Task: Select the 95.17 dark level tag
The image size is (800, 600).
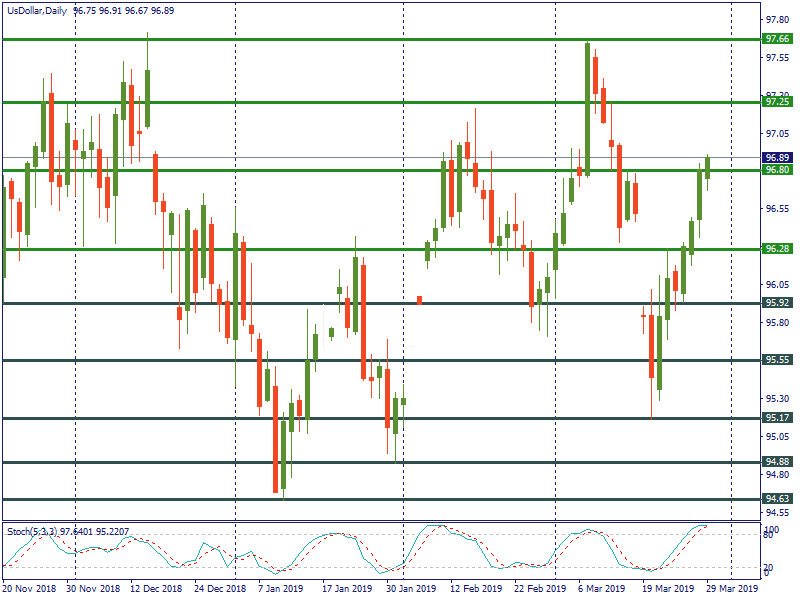Action: (x=777, y=418)
